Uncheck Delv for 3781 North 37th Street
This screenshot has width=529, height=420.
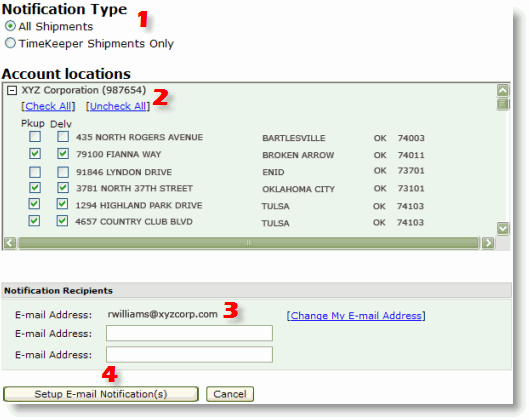[63, 188]
